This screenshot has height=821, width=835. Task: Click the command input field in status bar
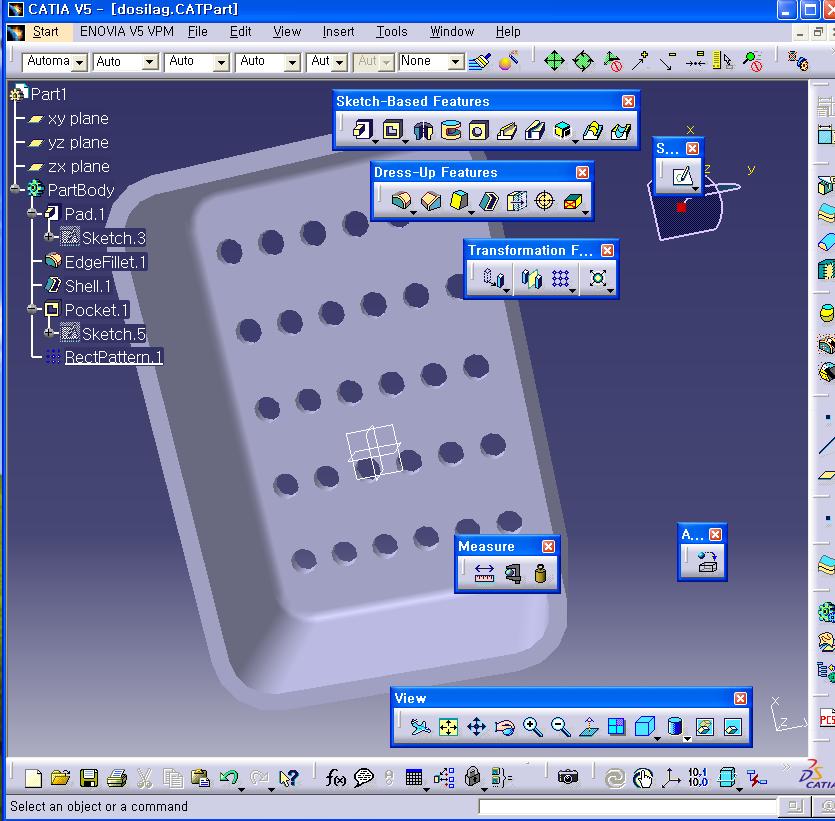[627, 806]
